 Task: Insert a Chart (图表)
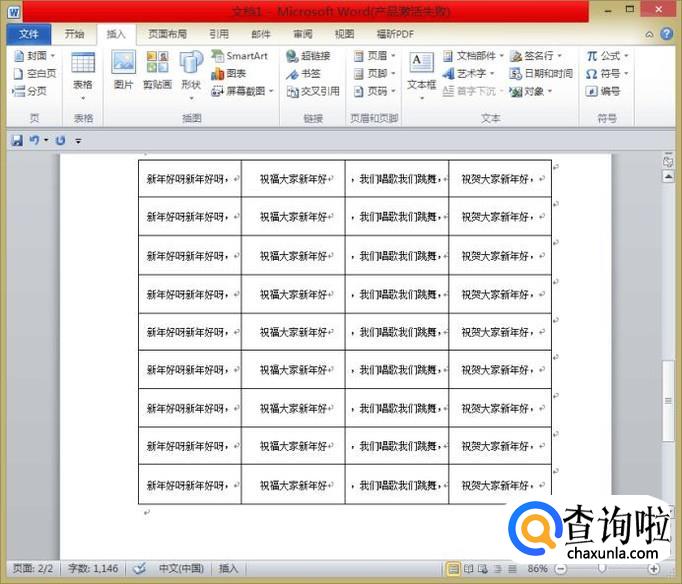pyautogui.click(x=229, y=73)
